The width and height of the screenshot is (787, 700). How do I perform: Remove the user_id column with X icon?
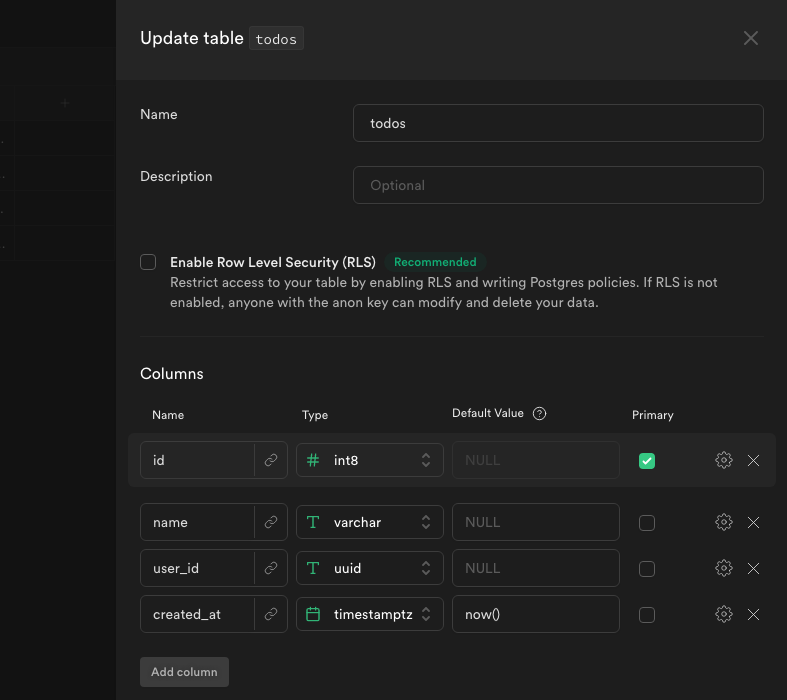754,568
